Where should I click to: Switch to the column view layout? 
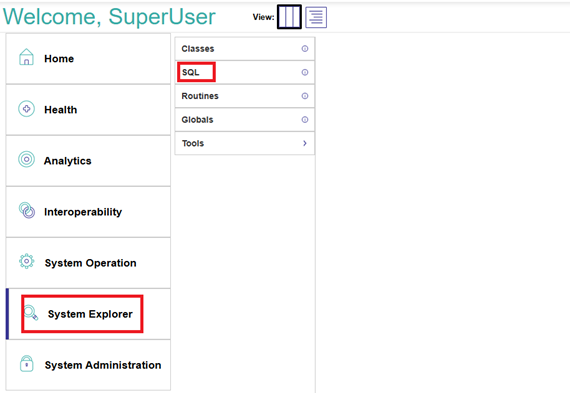click(289, 17)
